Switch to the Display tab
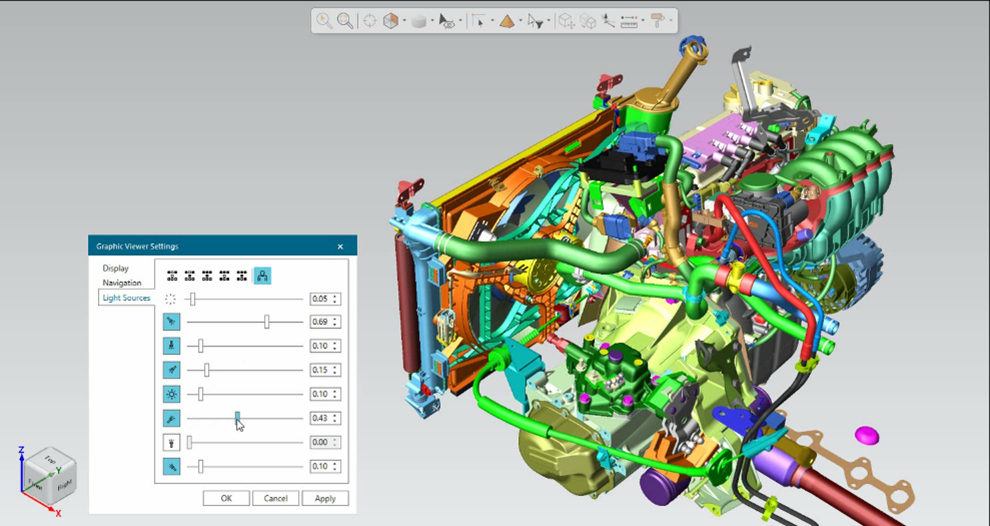990x526 pixels. (x=116, y=268)
